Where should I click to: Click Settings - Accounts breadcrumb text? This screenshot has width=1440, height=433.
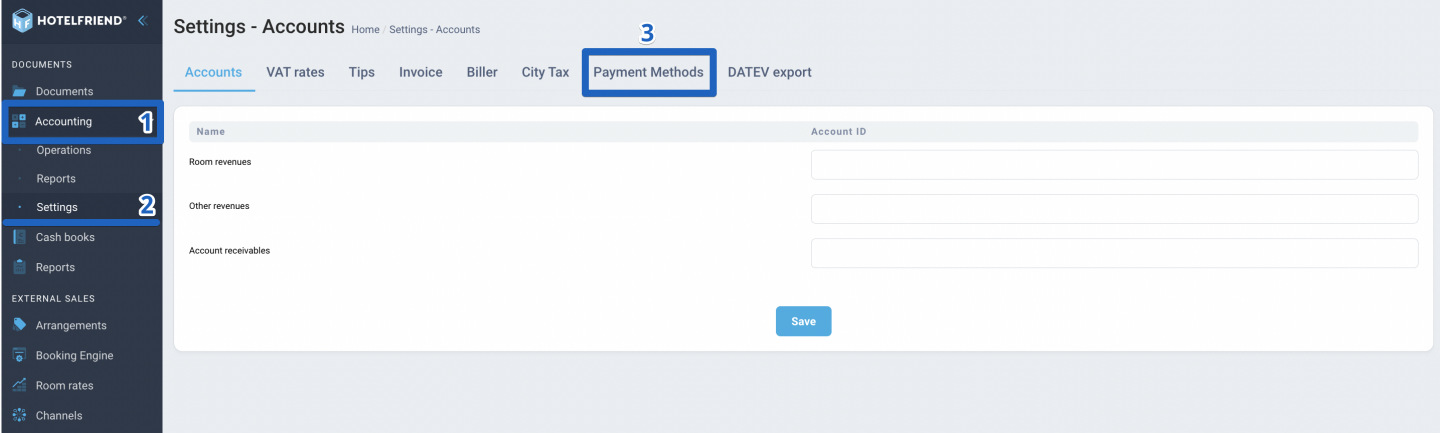point(435,30)
